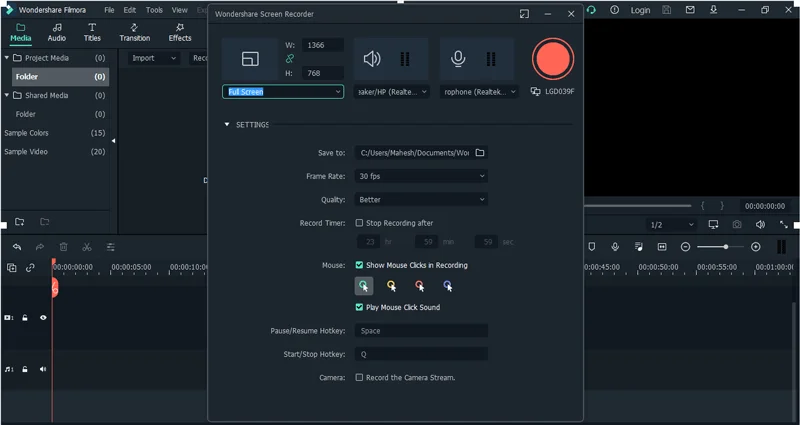800x425 pixels.
Task: Click the undo arrow in Filmora timeline toolbar
Action: coord(17,247)
